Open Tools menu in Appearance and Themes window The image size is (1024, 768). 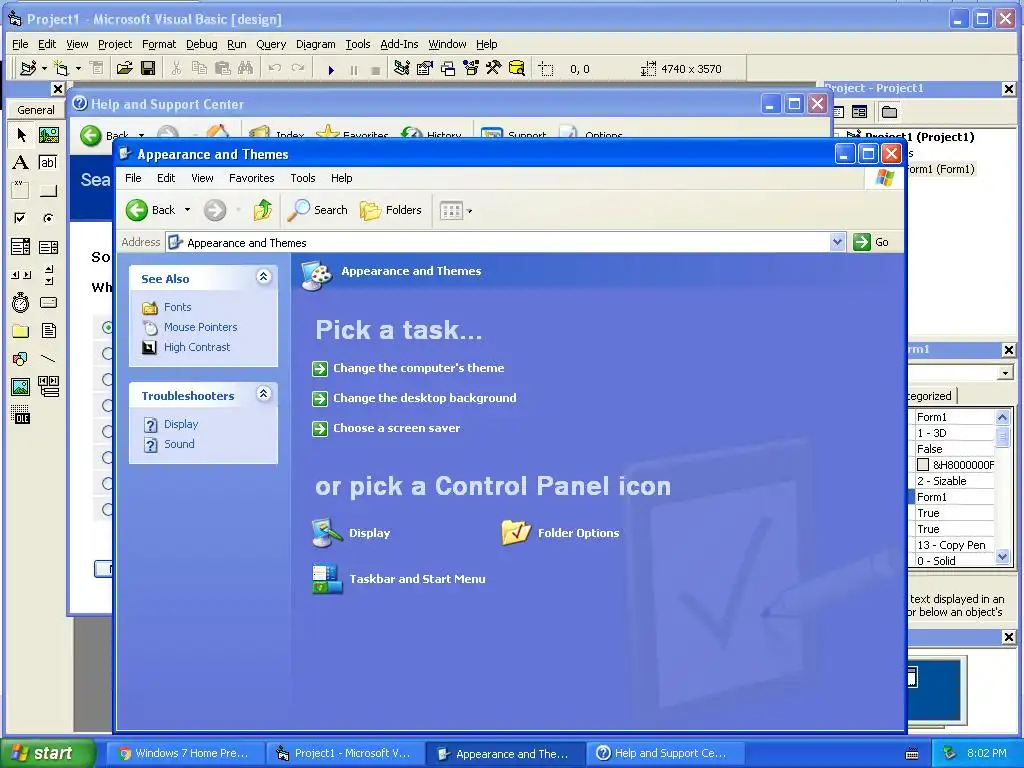(302, 178)
